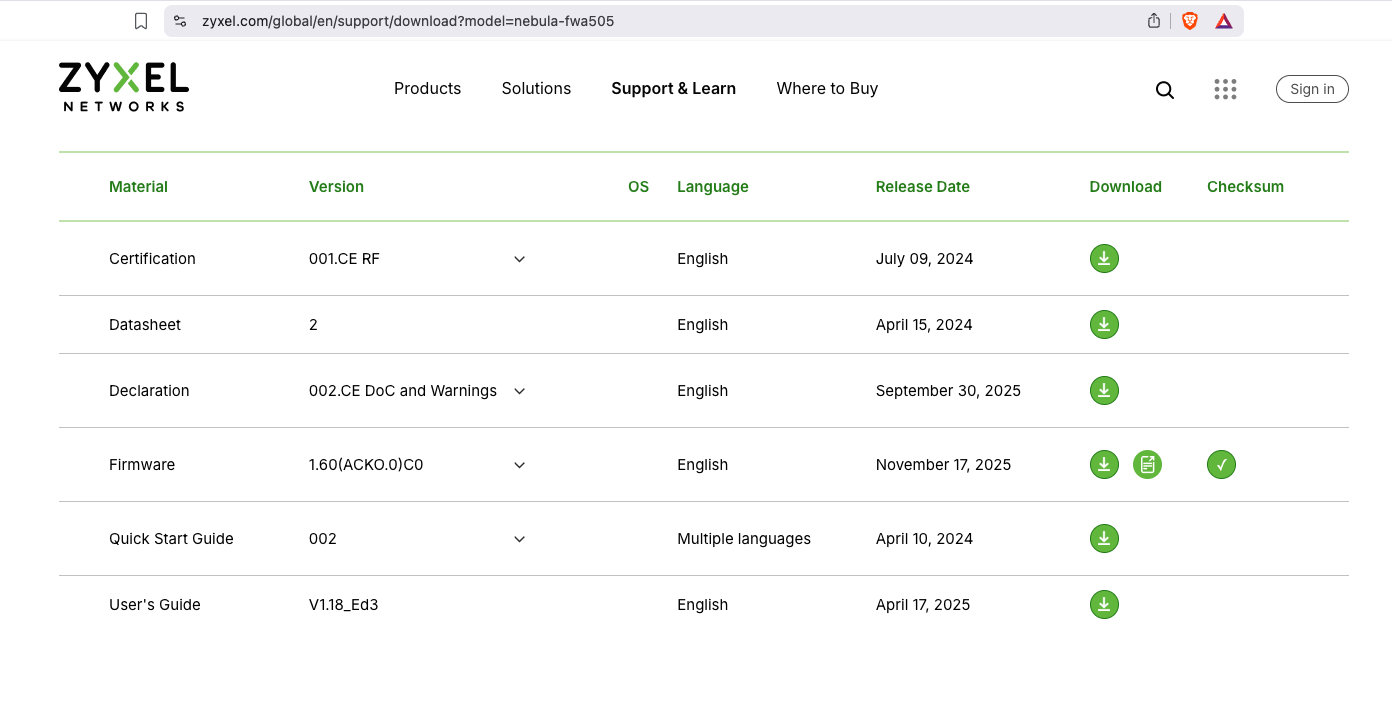1392x702 pixels.
Task: Expand the Firmware version dropdown
Action: 519,465
